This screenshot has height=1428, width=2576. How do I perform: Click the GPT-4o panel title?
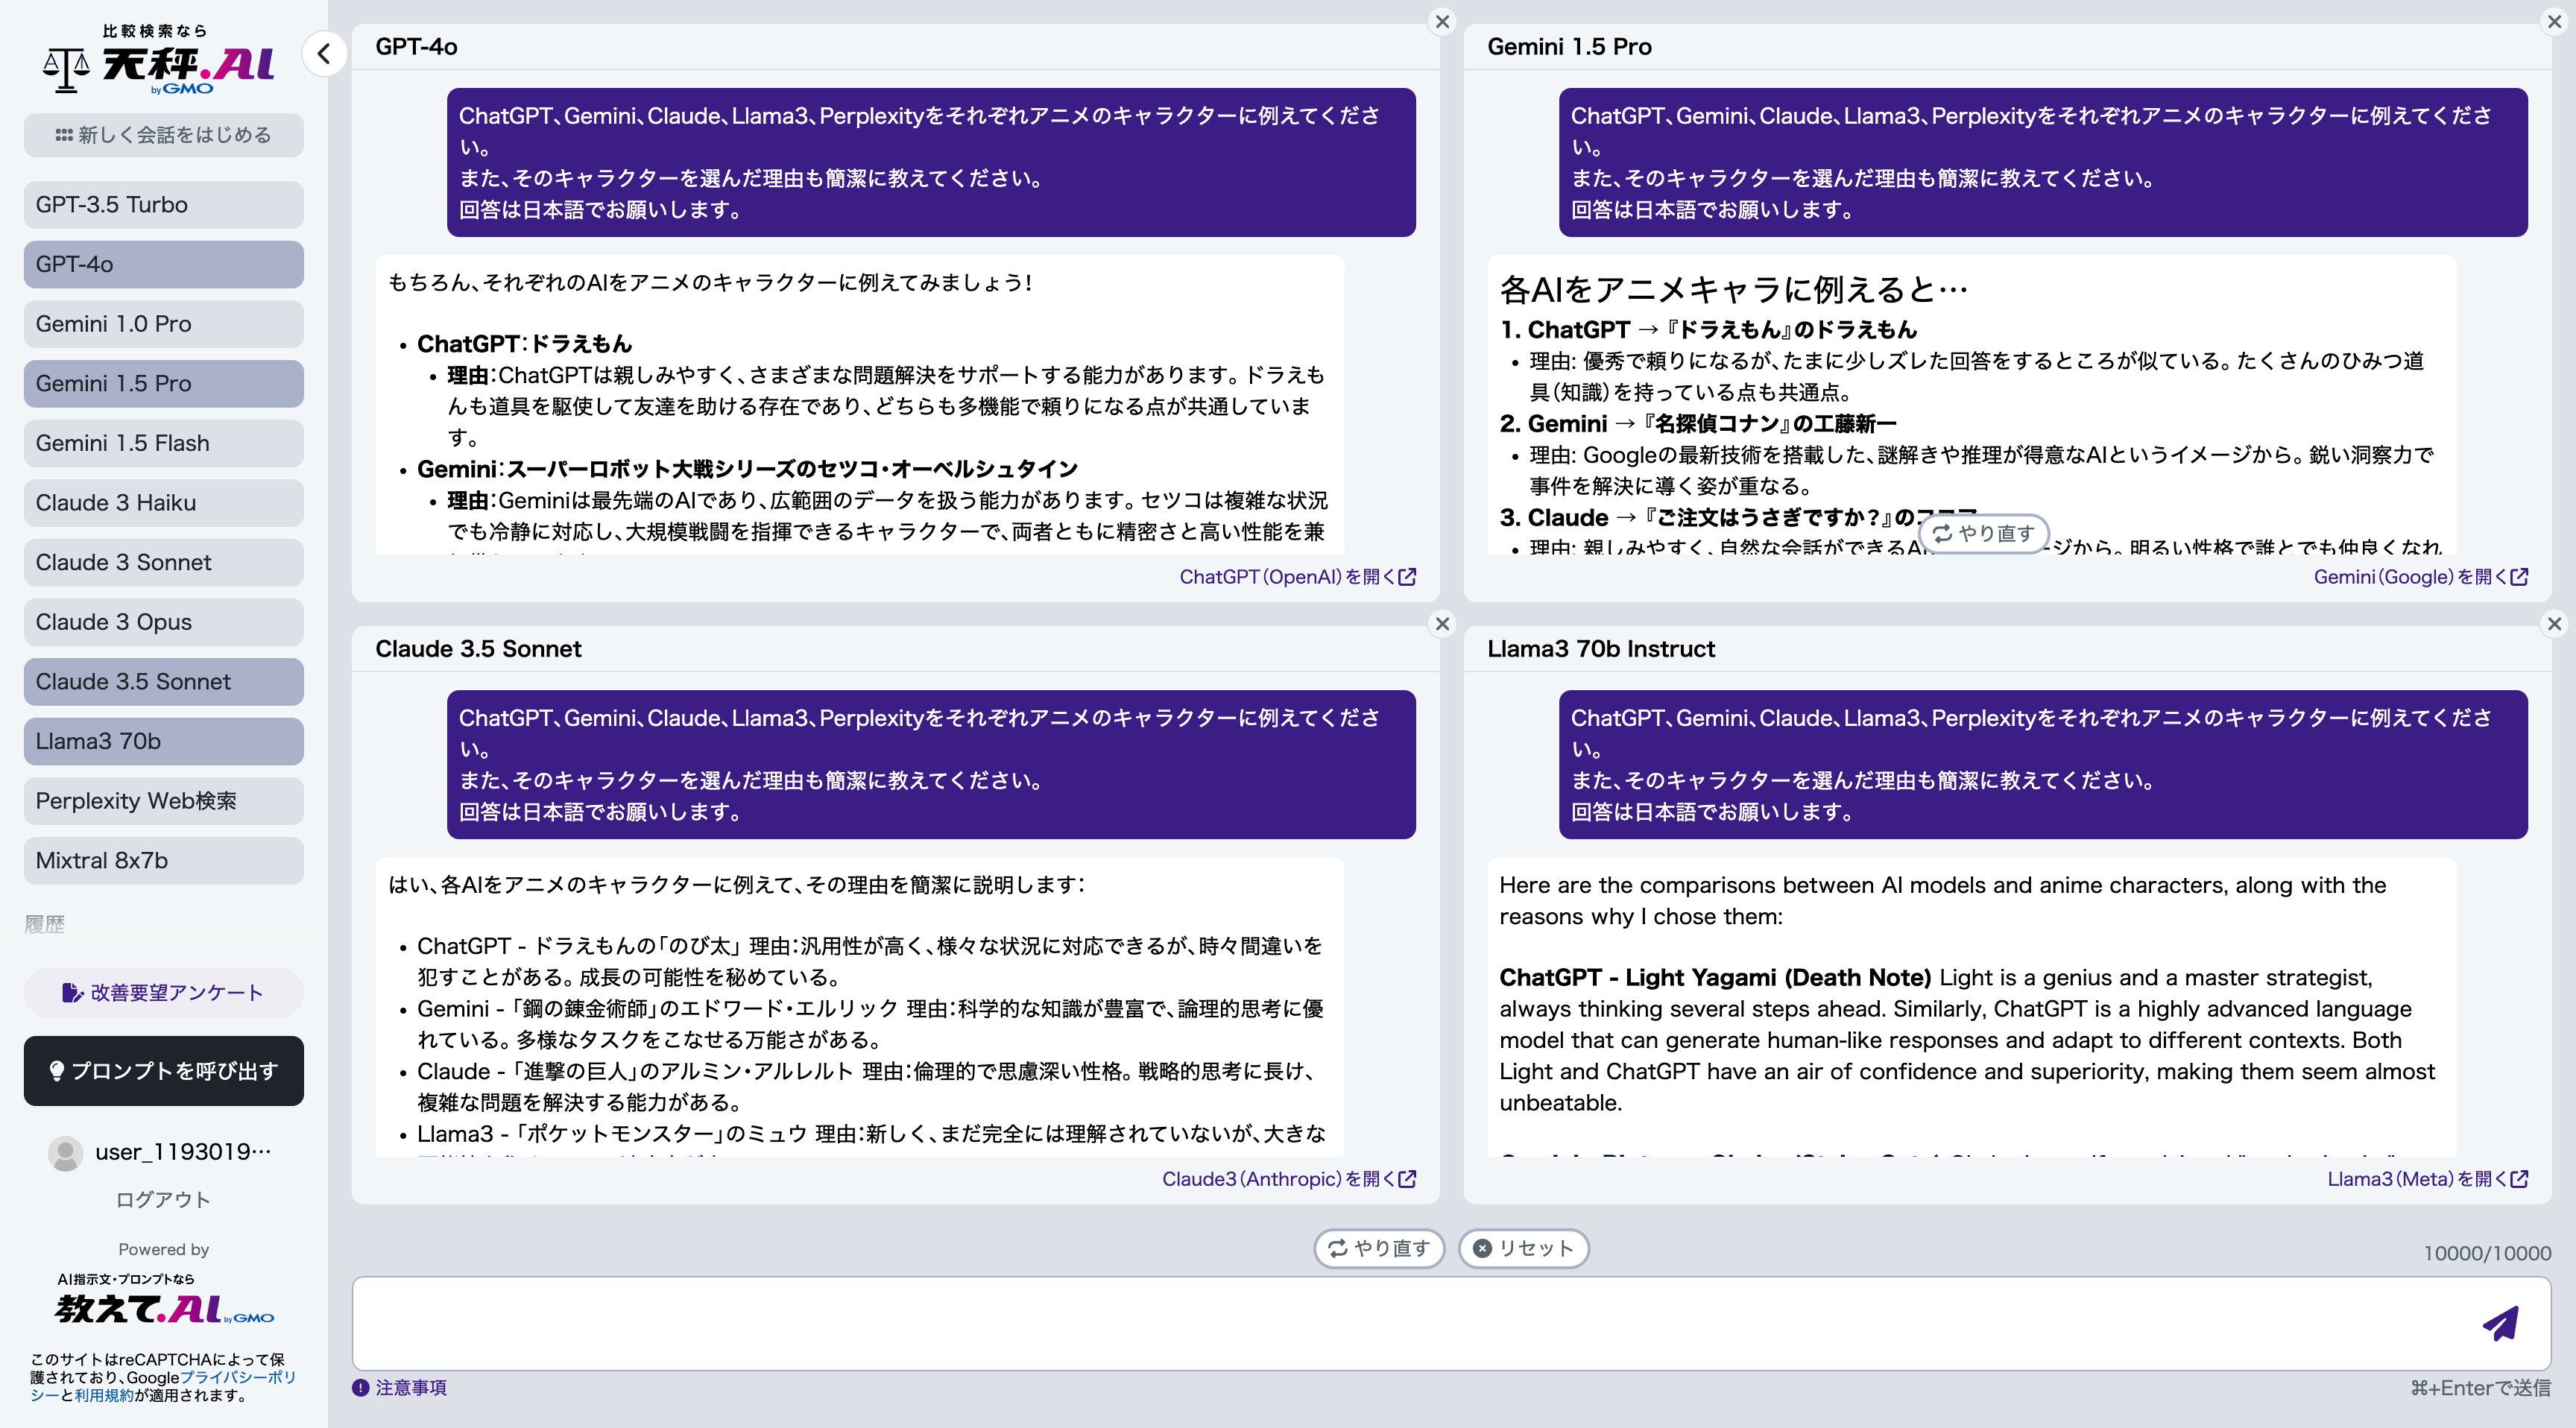coord(416,47)
